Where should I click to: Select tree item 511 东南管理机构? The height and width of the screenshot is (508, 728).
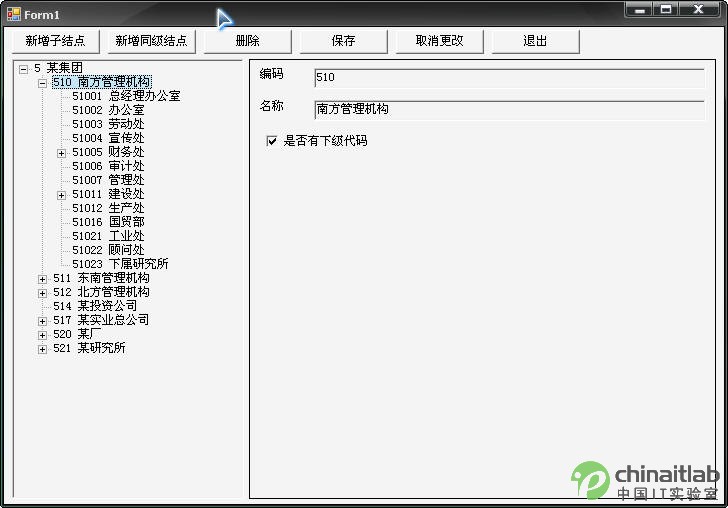(x=101, y=278)
